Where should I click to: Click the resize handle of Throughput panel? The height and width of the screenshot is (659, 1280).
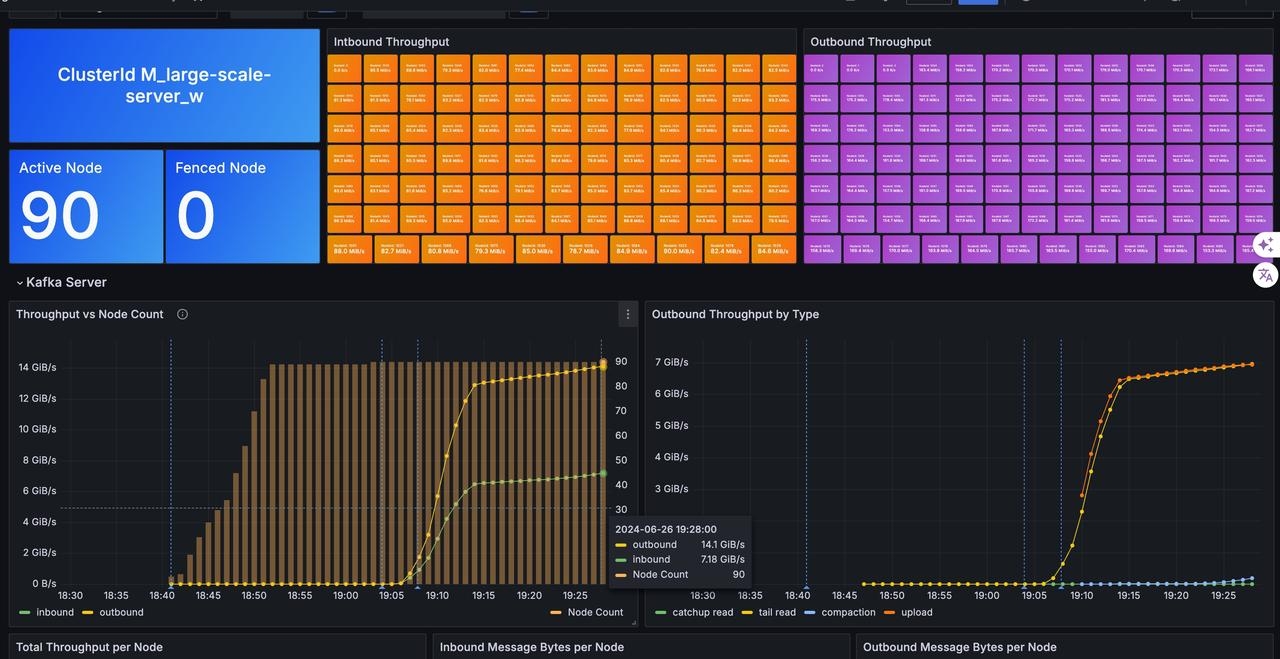(x=634, y=623)
